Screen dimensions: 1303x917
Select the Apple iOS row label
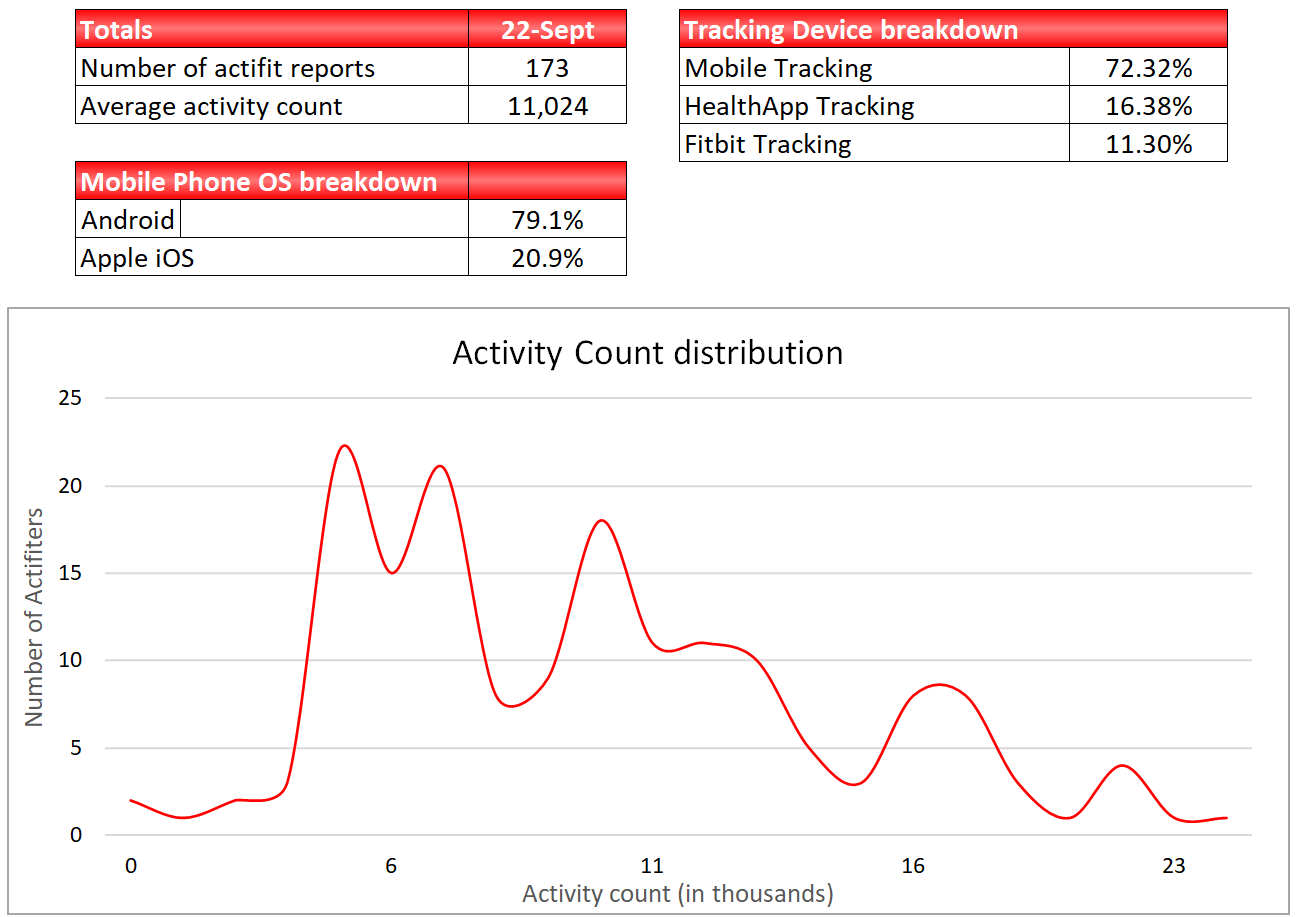(x=272, y=257)
